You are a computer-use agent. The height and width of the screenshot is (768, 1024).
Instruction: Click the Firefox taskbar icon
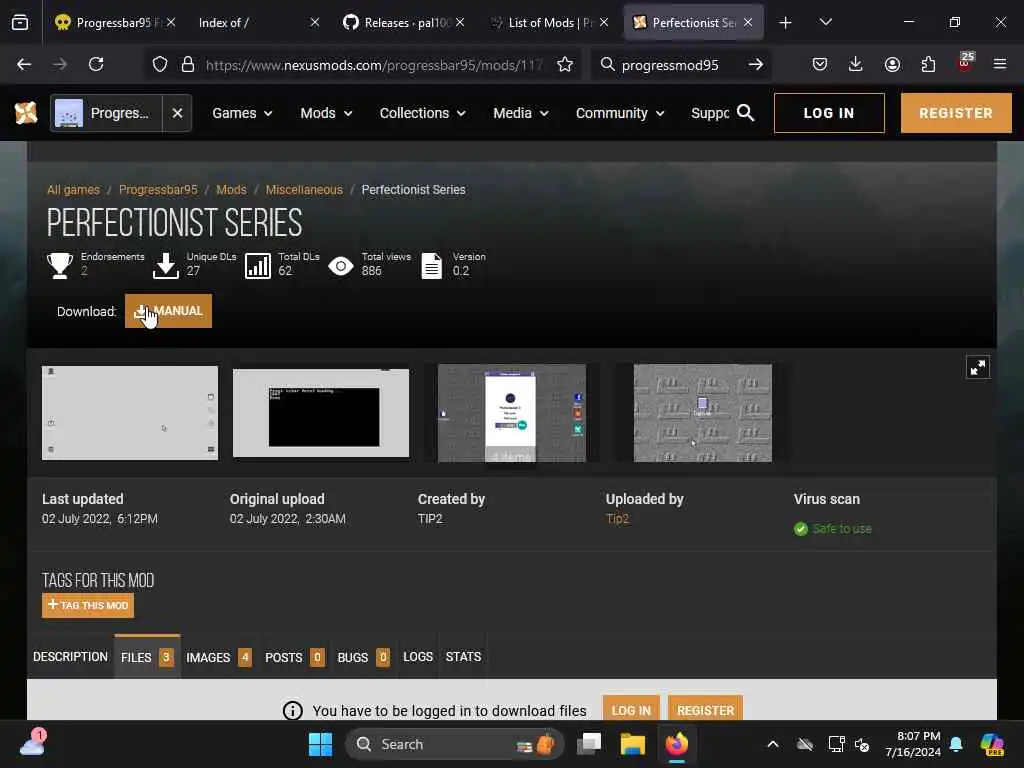click(677, 744)
